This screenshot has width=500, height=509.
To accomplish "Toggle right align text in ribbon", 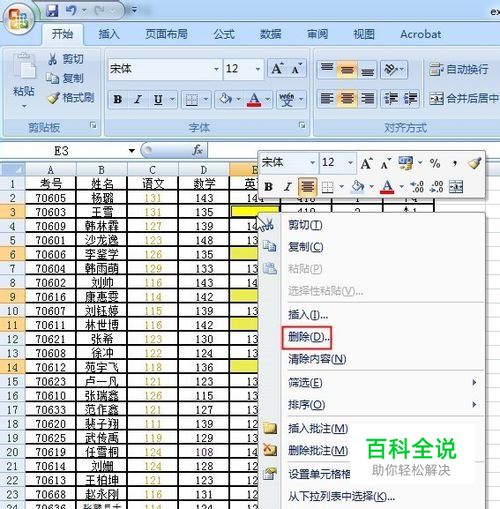I will tap(367, 99).
